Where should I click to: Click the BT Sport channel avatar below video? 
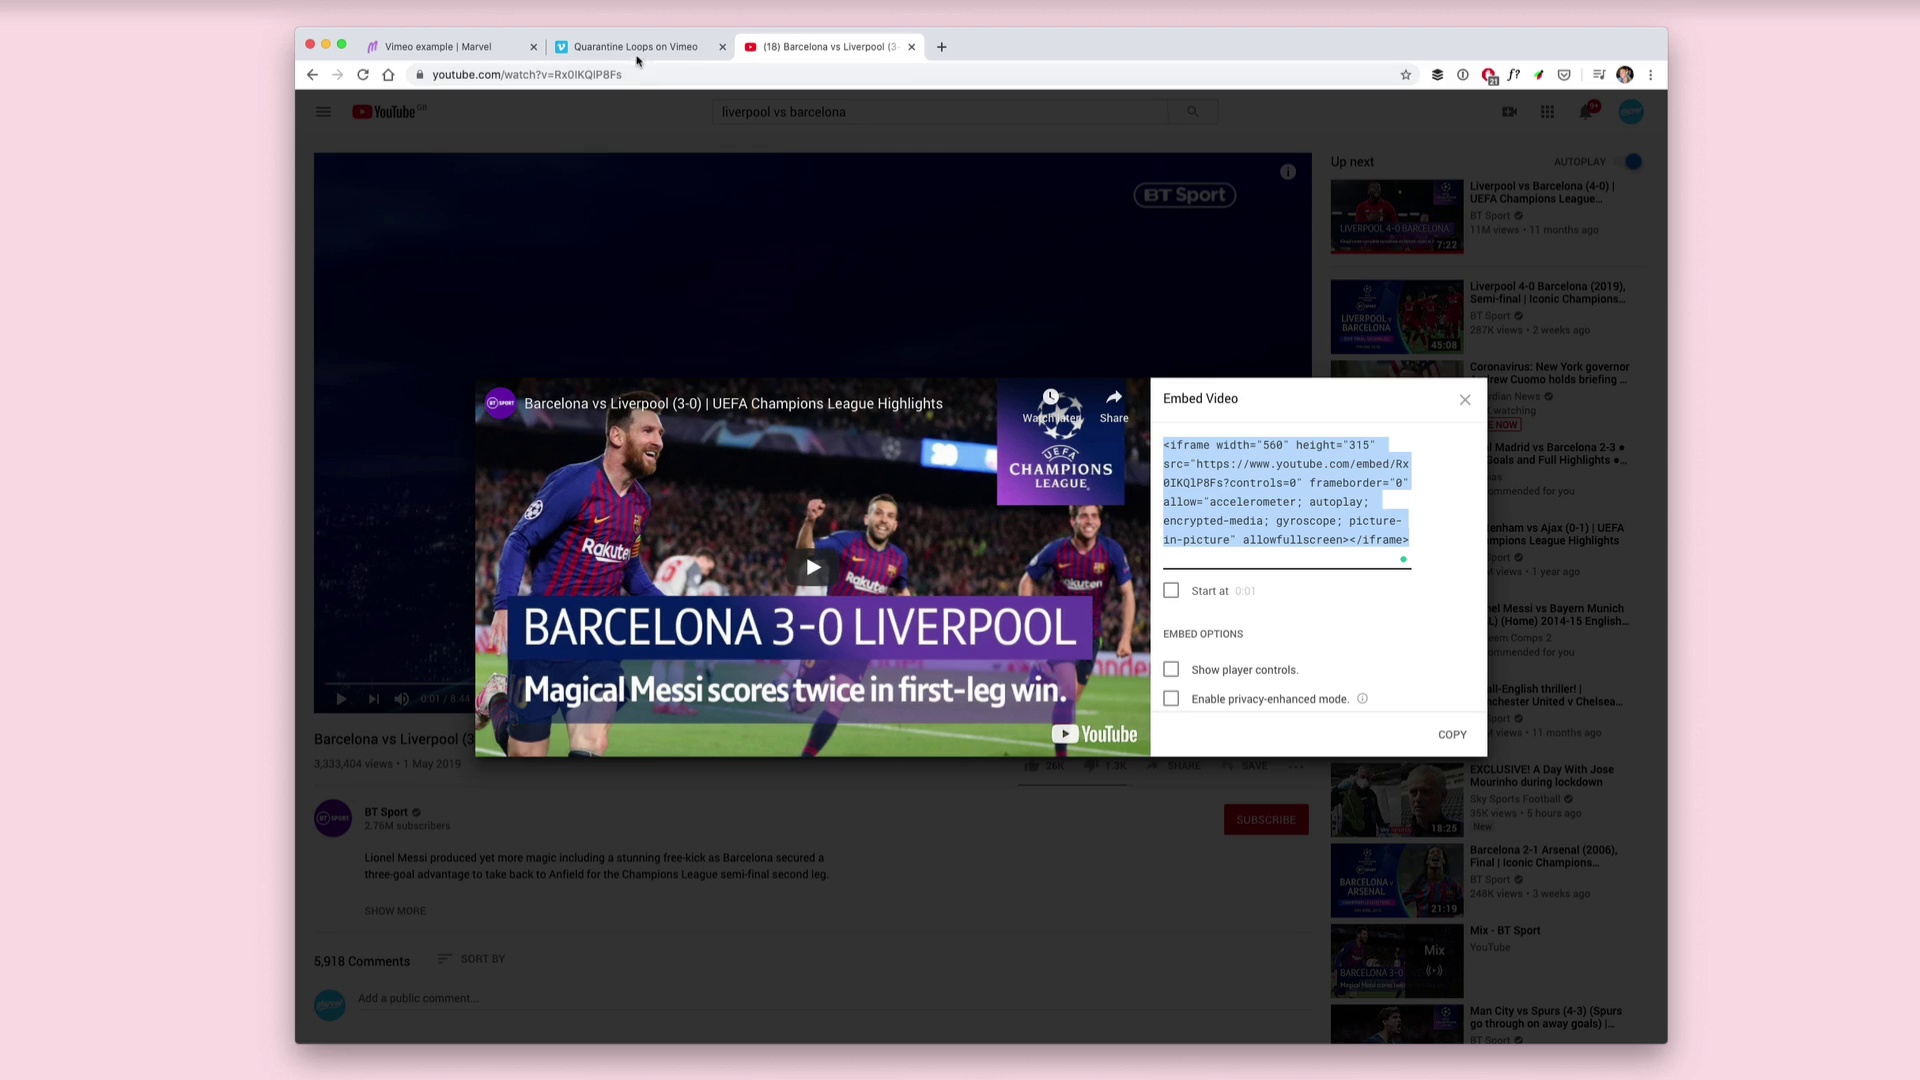coord(333,819)
